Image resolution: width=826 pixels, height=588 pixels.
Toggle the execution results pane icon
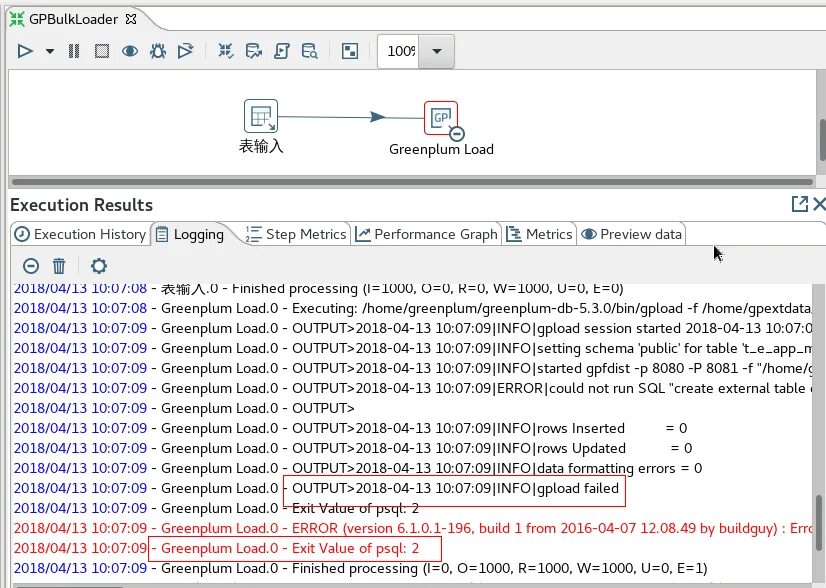click(x=350, y=51)
